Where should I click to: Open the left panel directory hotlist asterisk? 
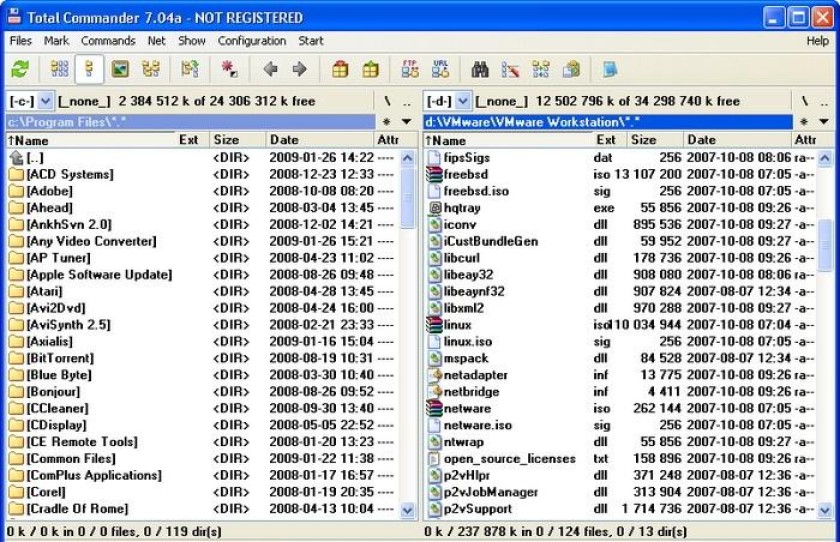click(386, 122)
